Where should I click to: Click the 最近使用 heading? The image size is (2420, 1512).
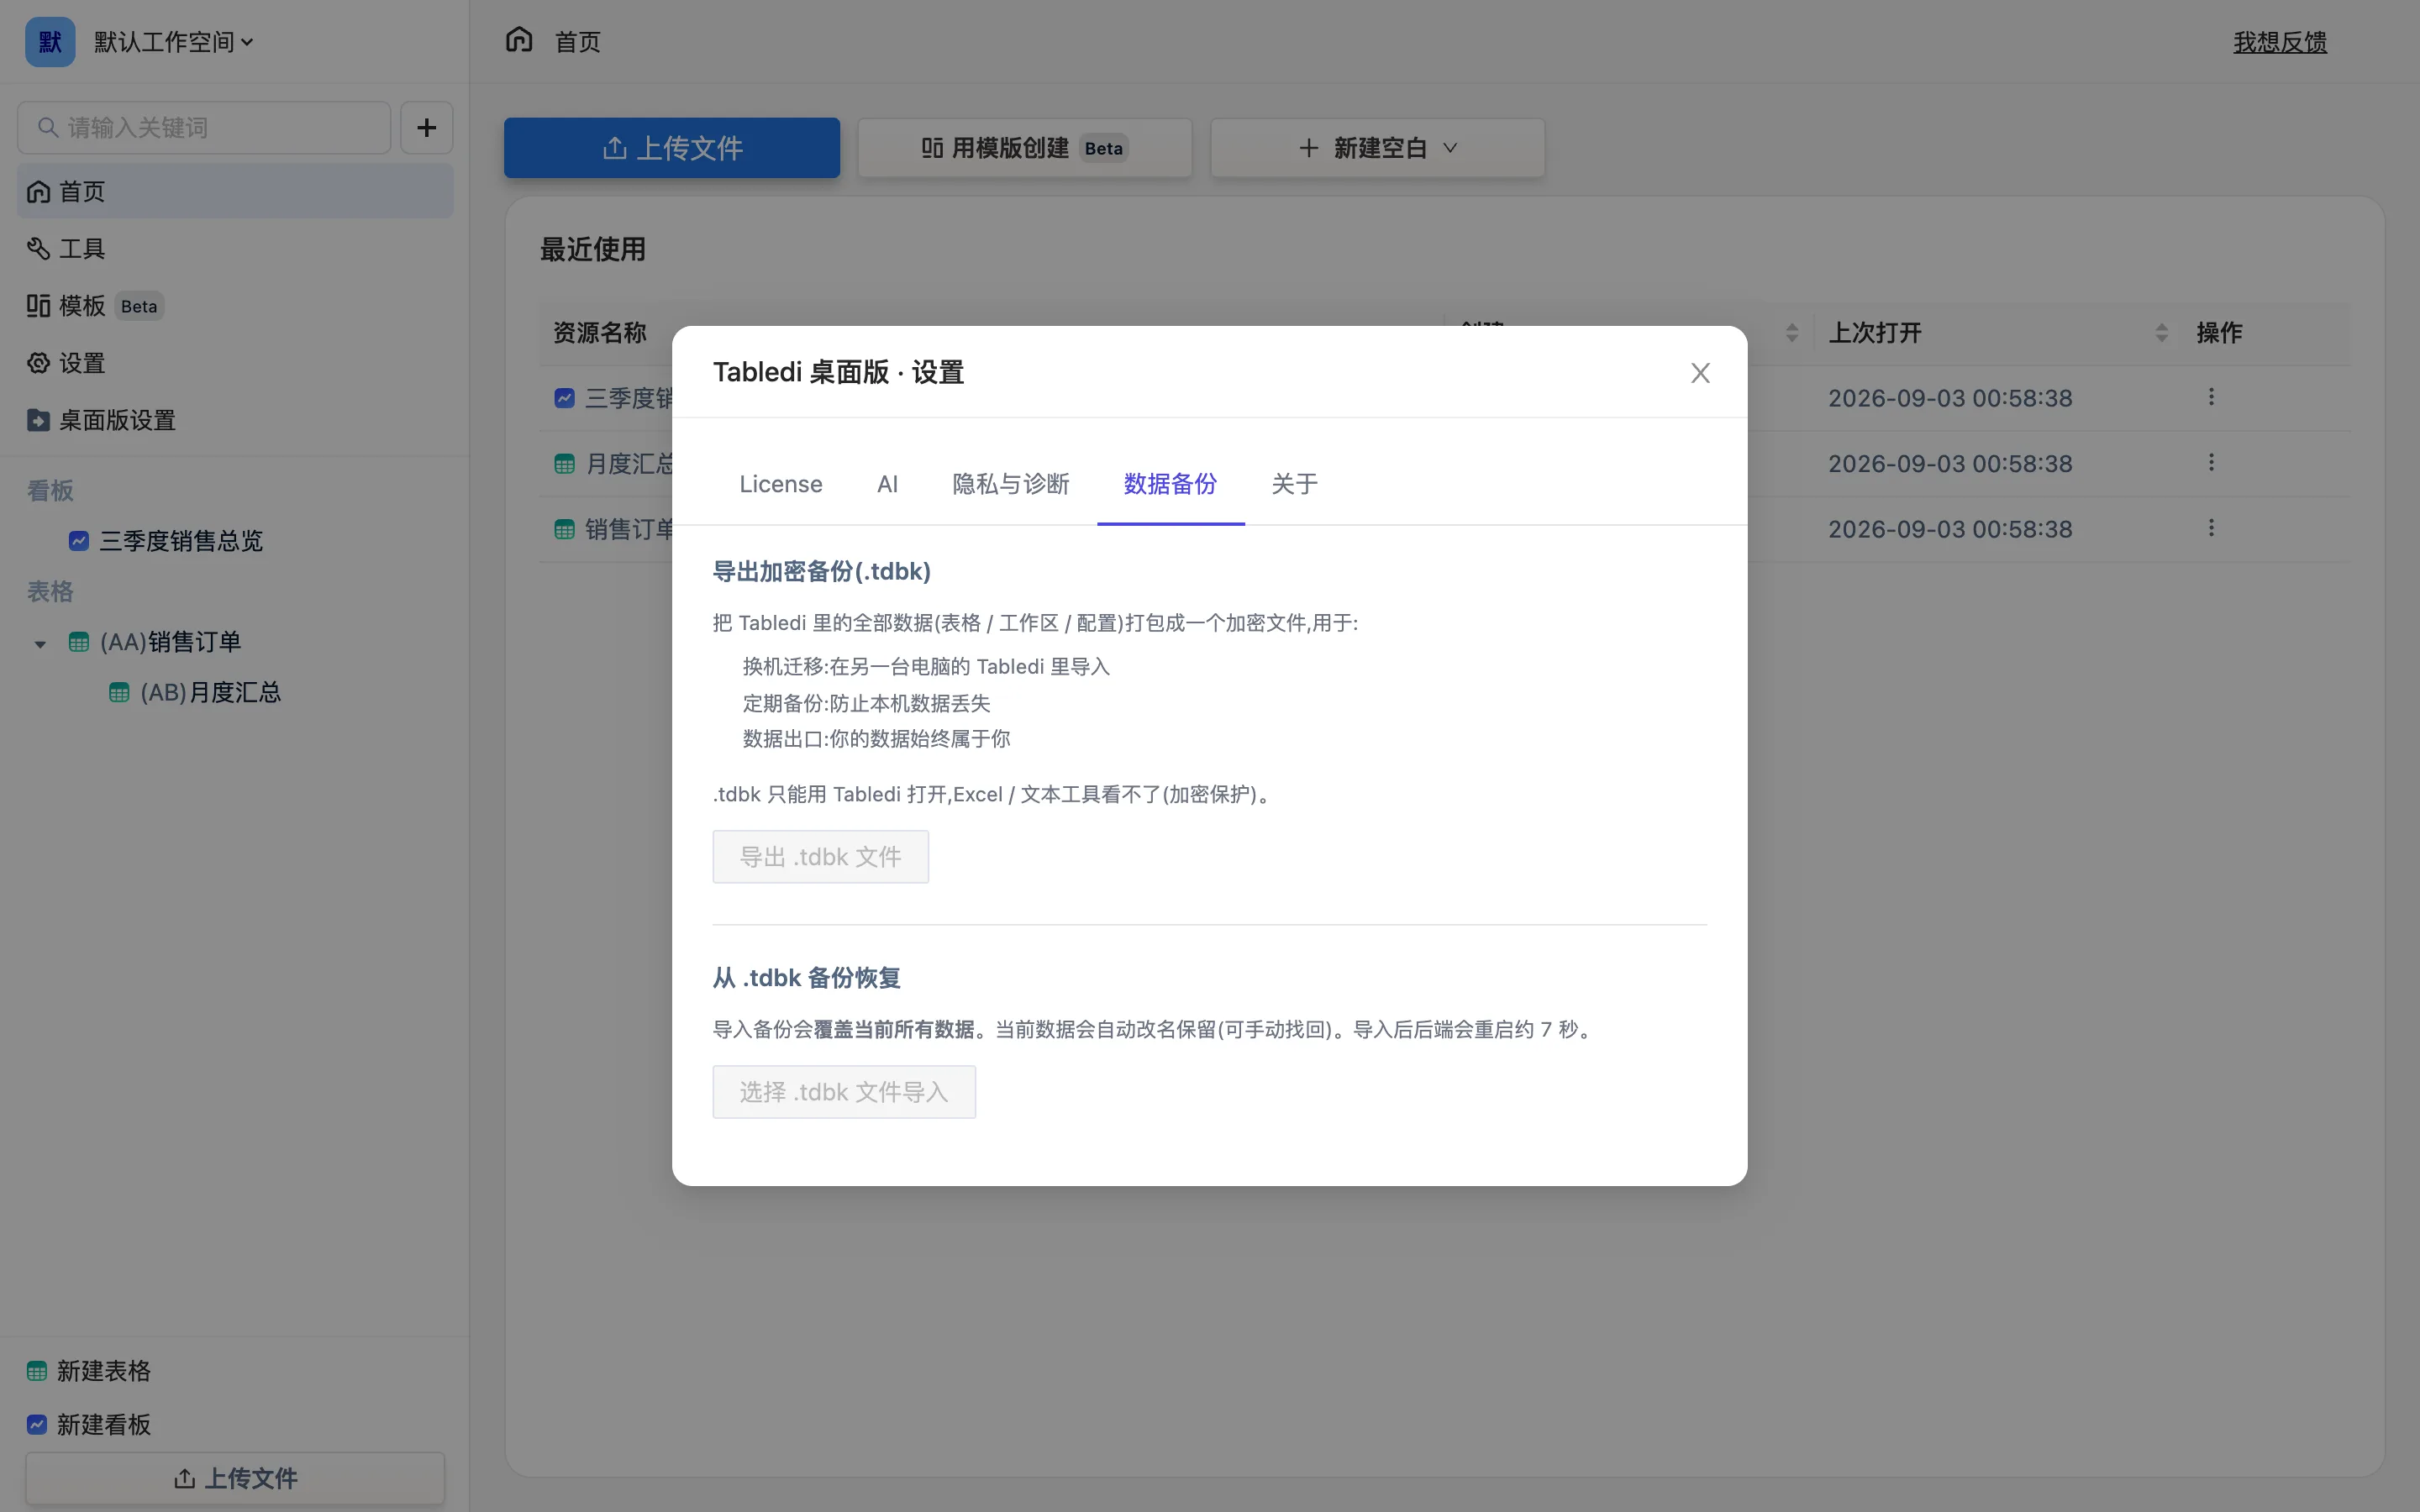pyautogui.click(x=593, y=249)
